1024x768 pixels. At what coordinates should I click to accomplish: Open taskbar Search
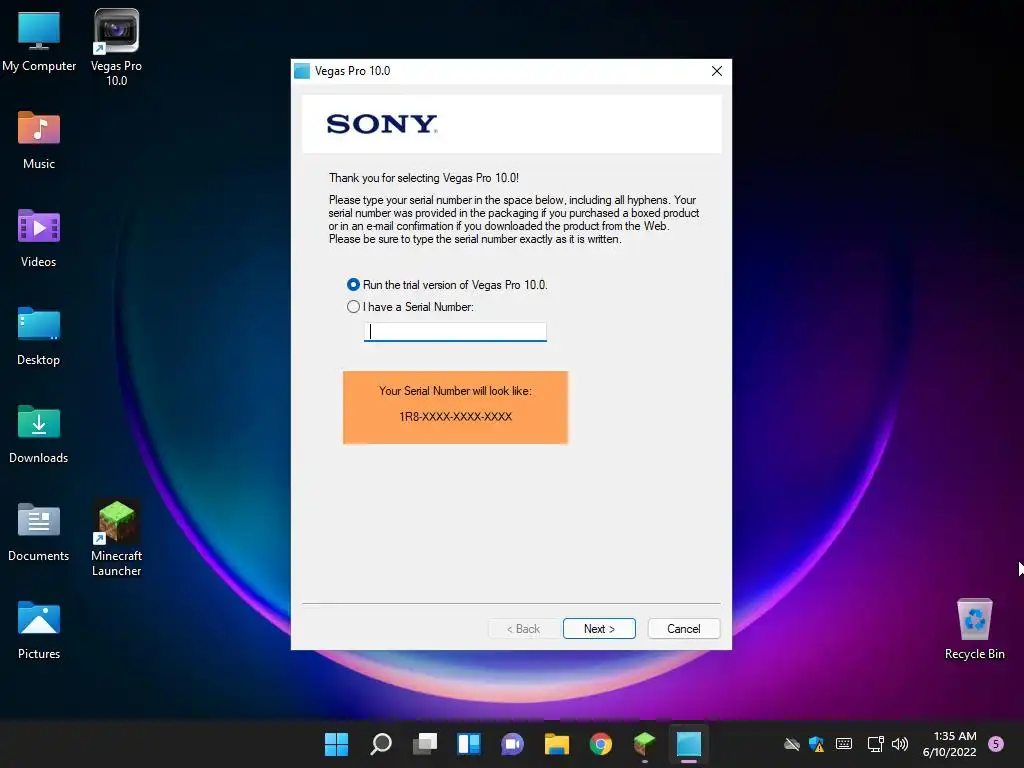pos(381,744)
